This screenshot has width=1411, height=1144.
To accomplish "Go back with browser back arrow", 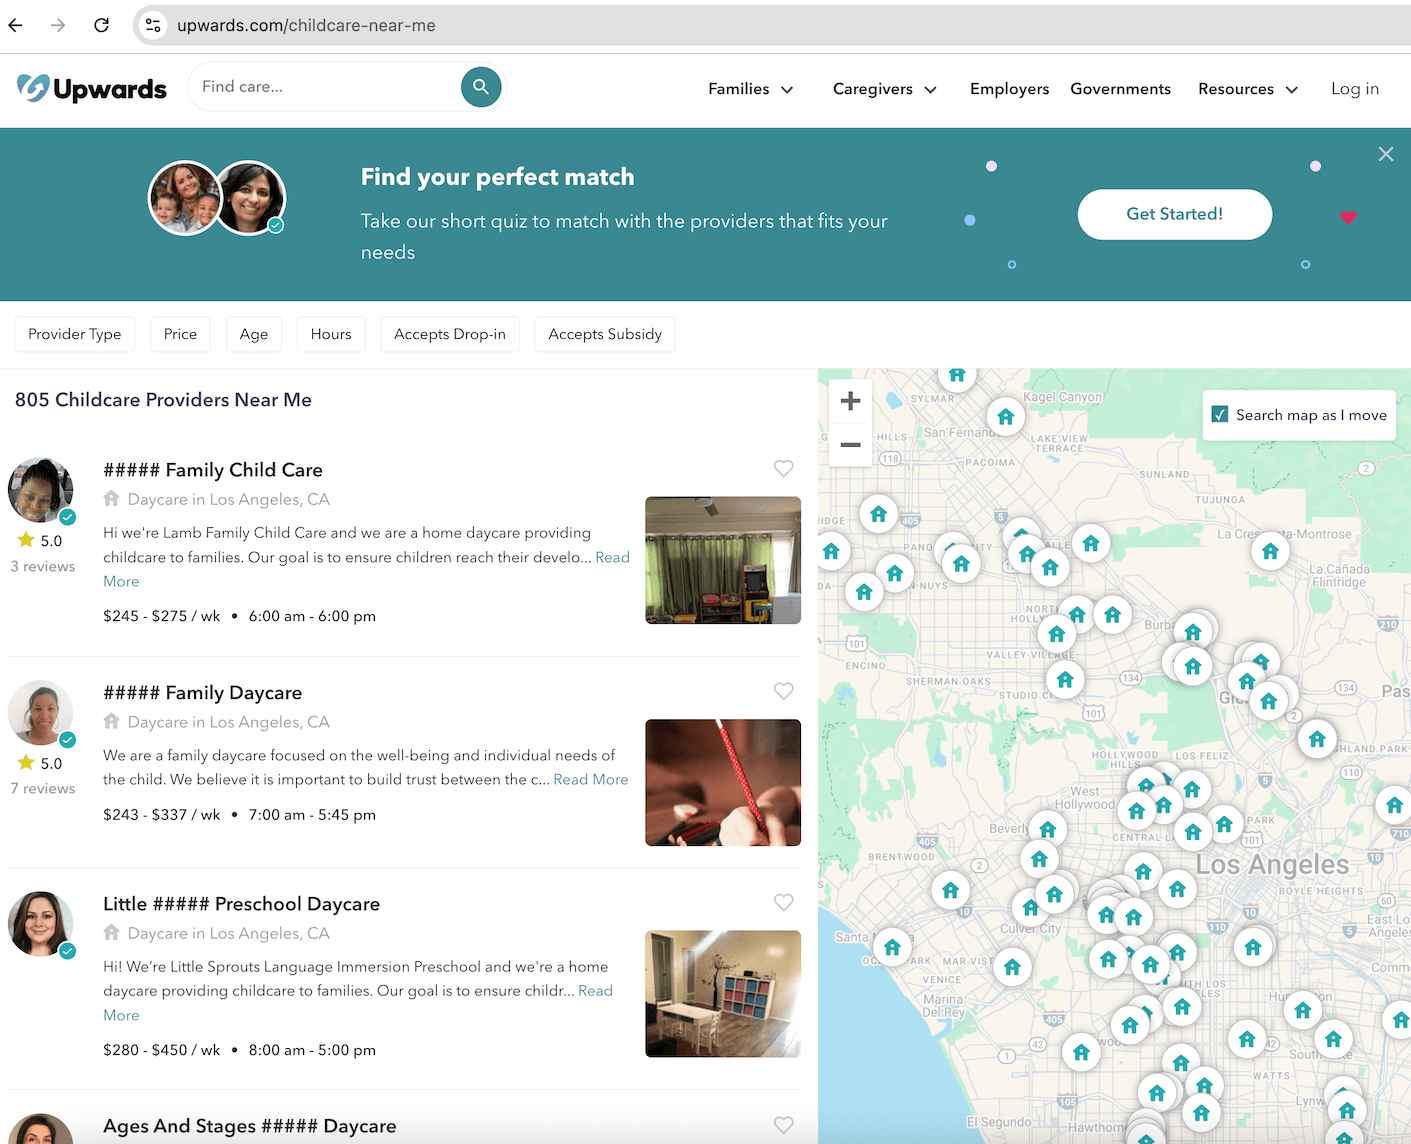I will coord(16,25).
